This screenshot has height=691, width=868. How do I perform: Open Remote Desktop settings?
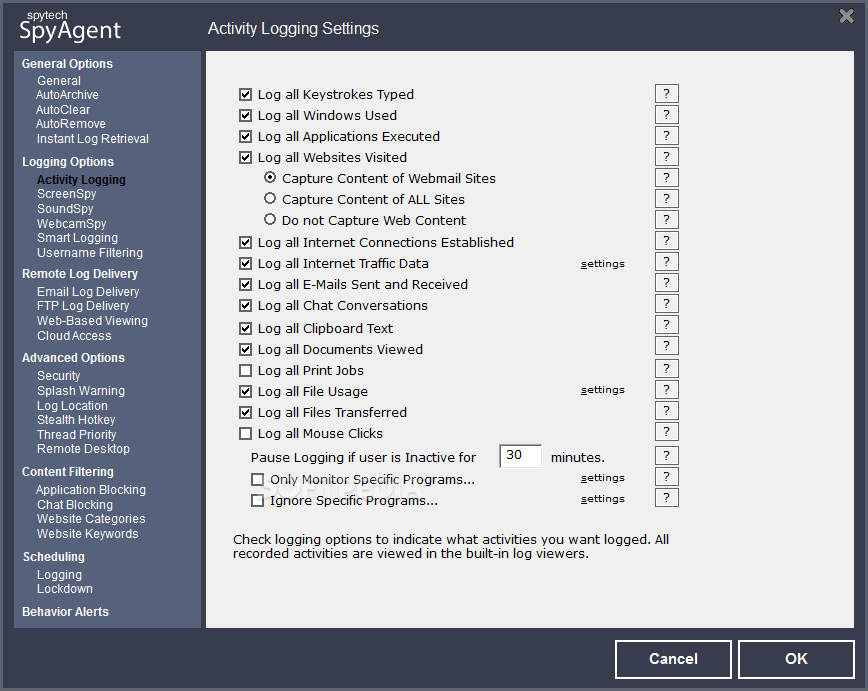tap(83, 449)
